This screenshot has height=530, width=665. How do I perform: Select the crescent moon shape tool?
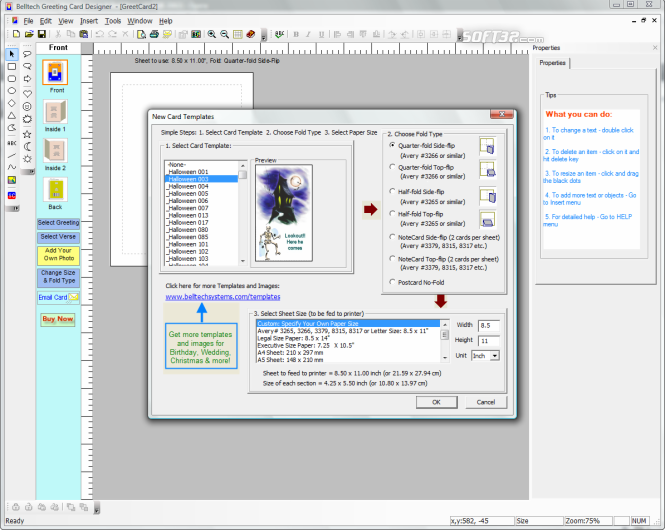click(x=27, y=147)
